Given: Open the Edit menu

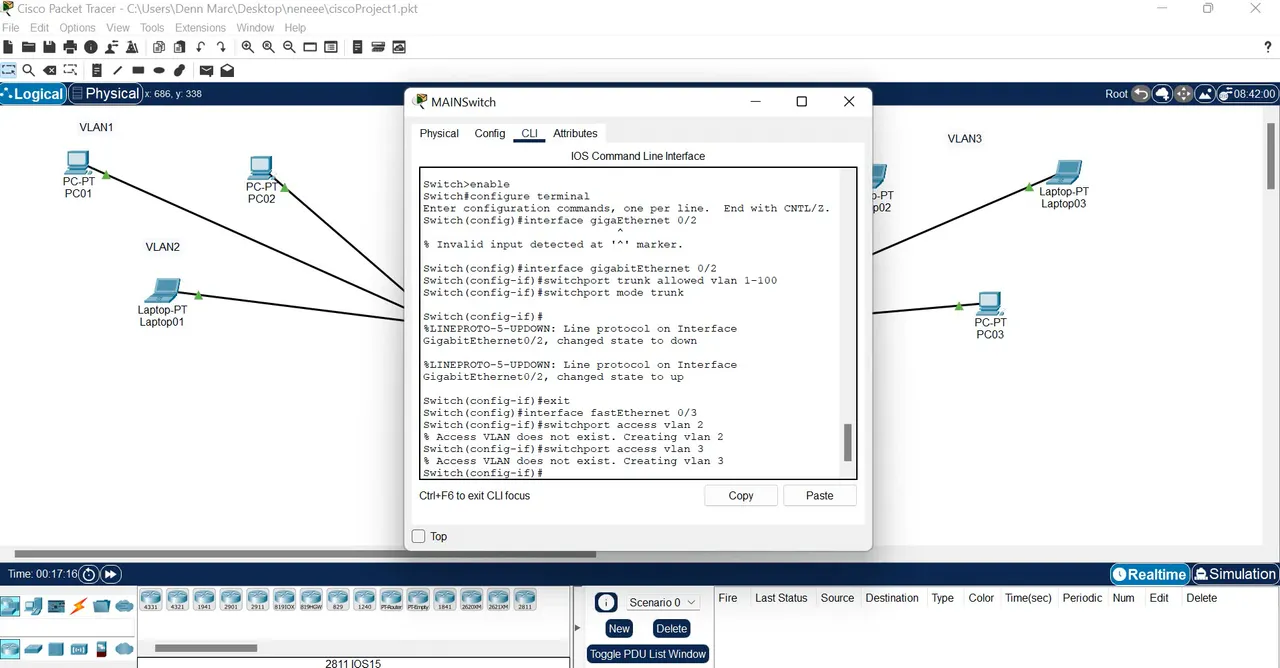Looking at the screenshot, I should click(x=39, y=28).
